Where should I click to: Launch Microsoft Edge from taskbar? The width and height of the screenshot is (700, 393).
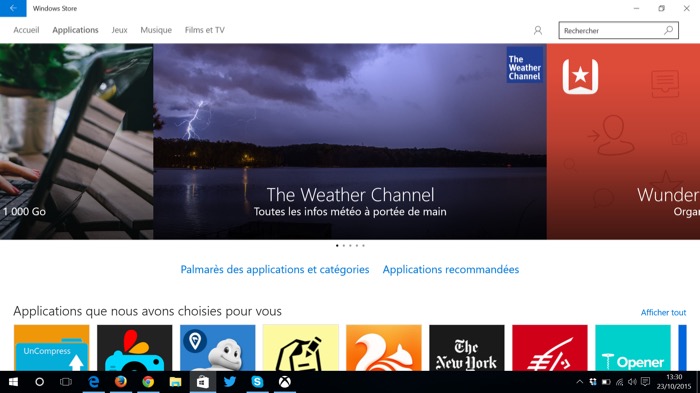93,382
